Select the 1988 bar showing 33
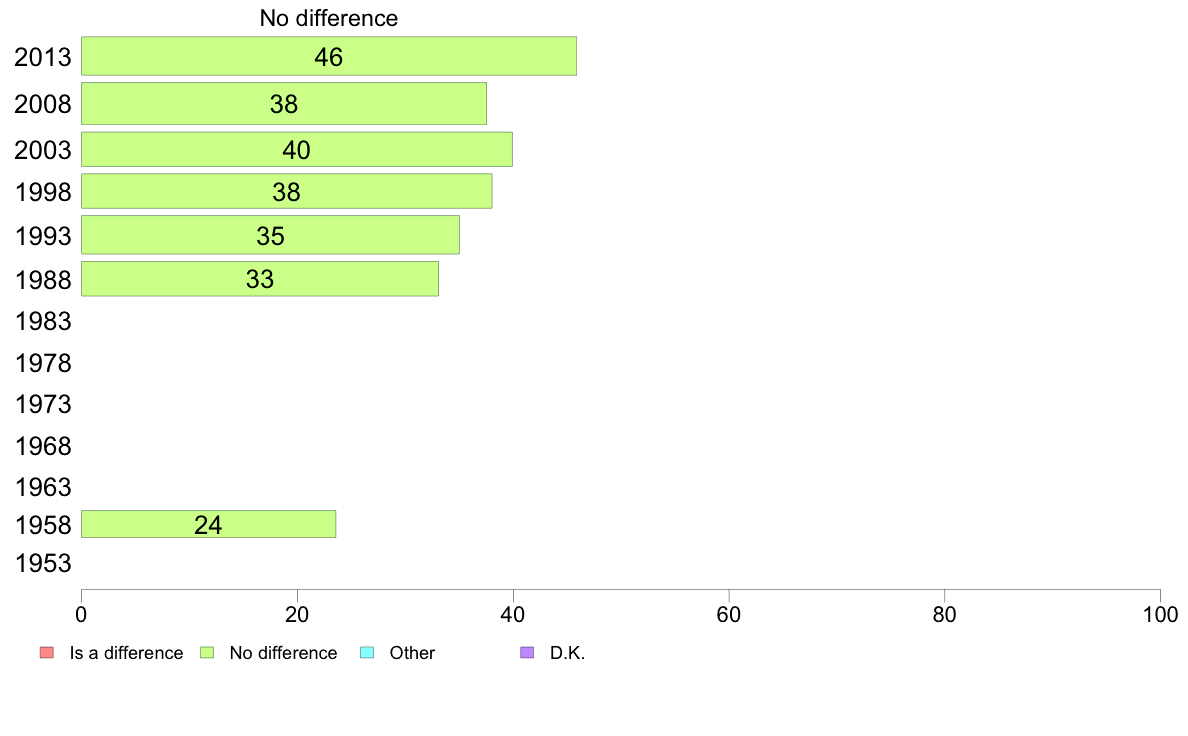 [x=260, y=279]
